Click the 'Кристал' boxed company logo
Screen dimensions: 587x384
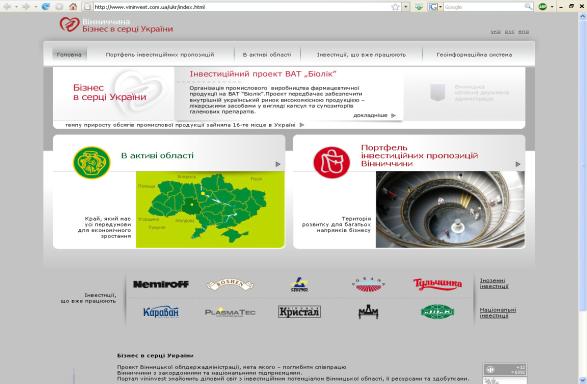tap(299, 312)
